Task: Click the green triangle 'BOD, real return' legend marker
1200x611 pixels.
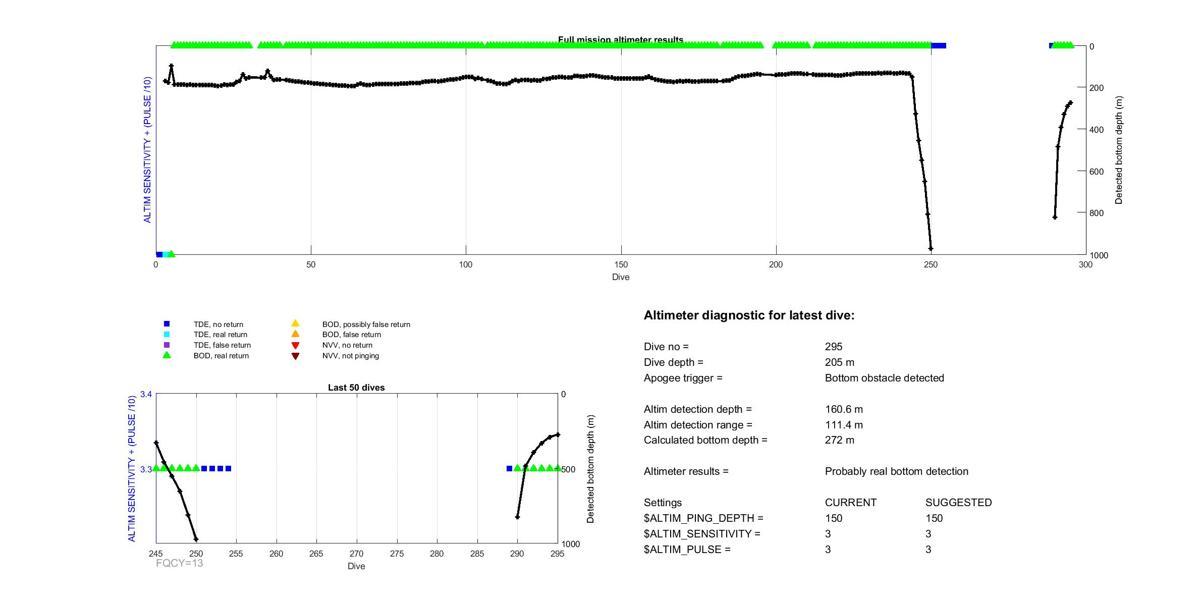Action: pos(167,355)
